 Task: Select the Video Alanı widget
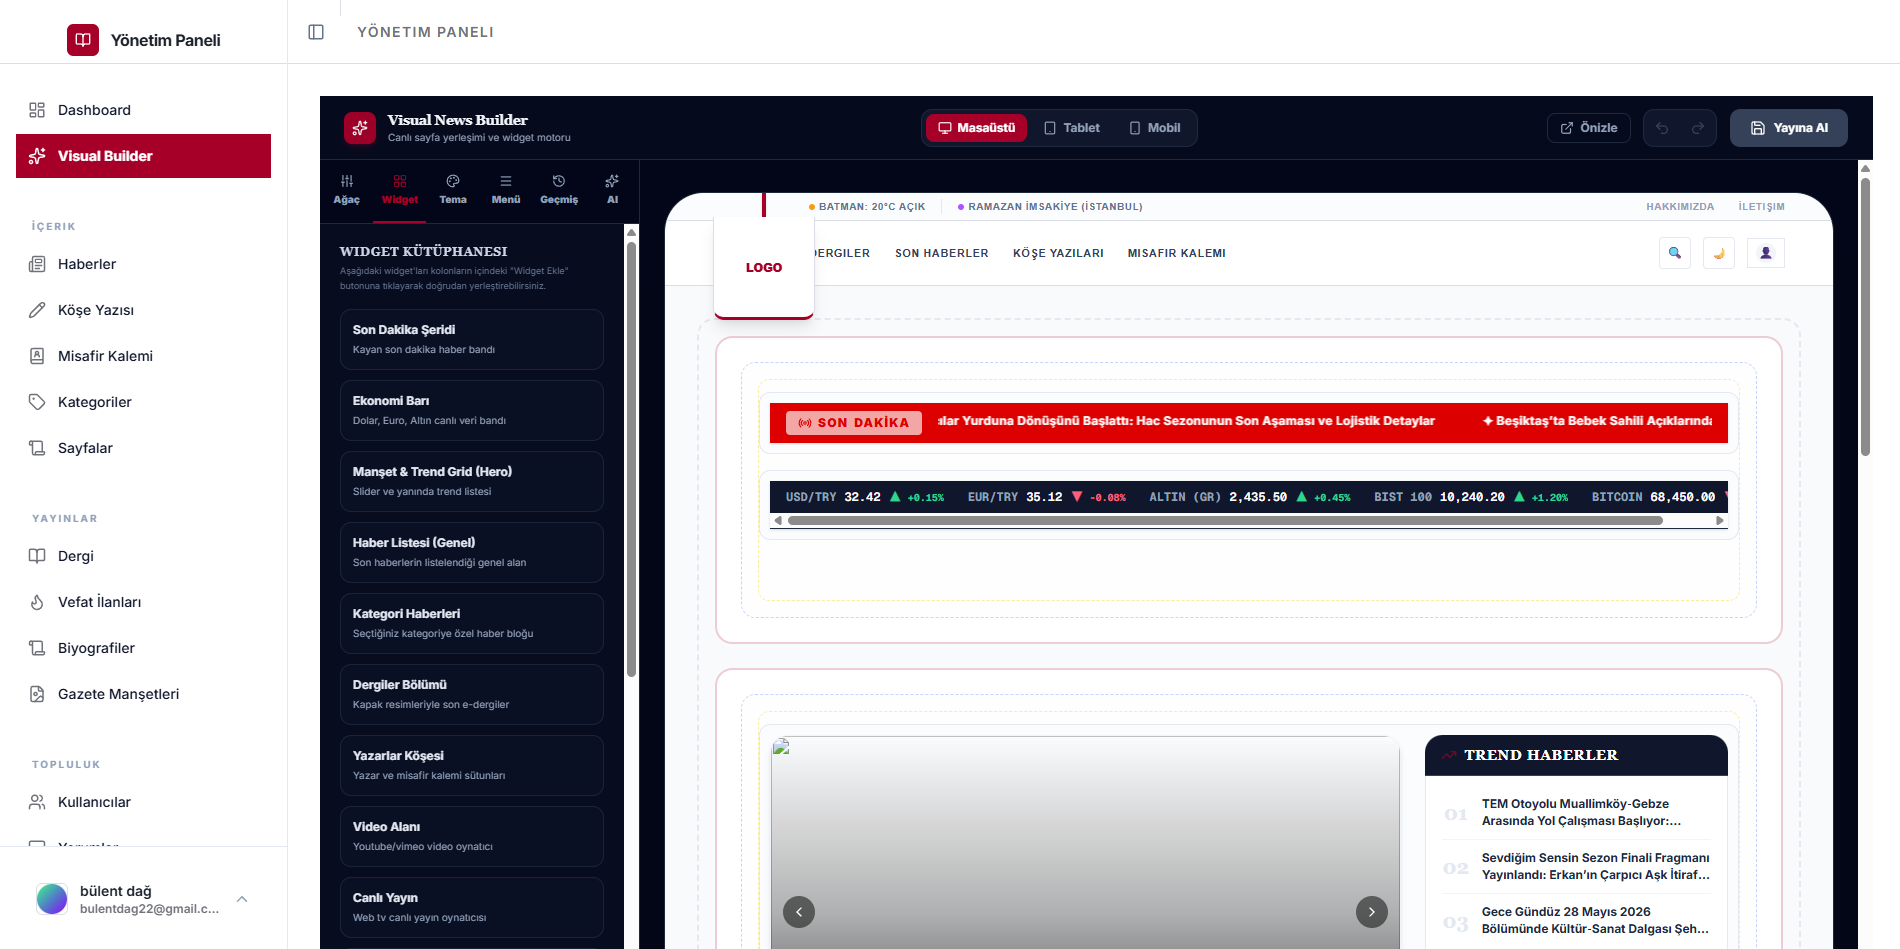tap(472, 836)
